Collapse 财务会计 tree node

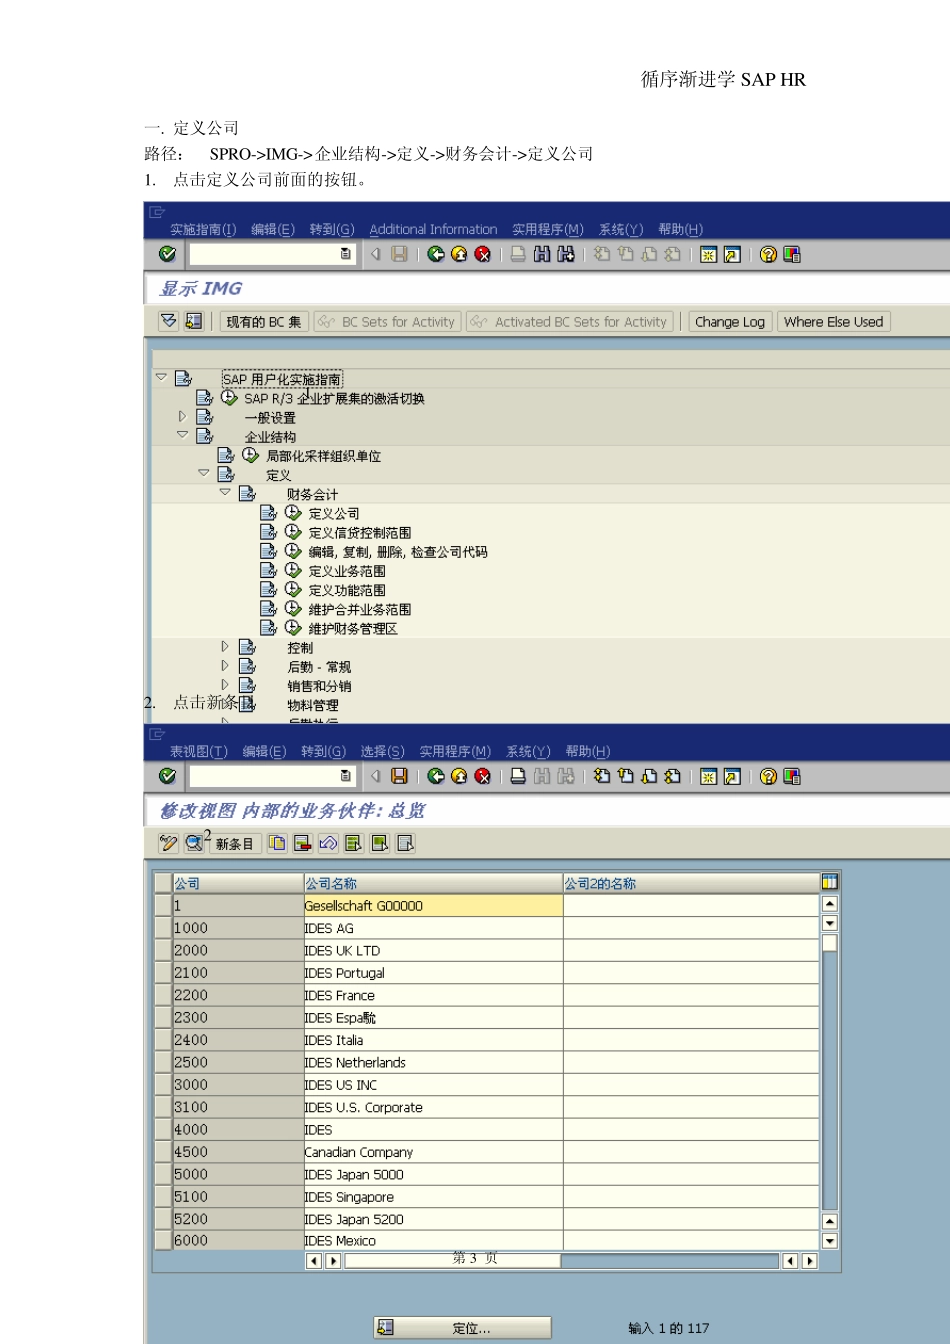tap(225, 492)
